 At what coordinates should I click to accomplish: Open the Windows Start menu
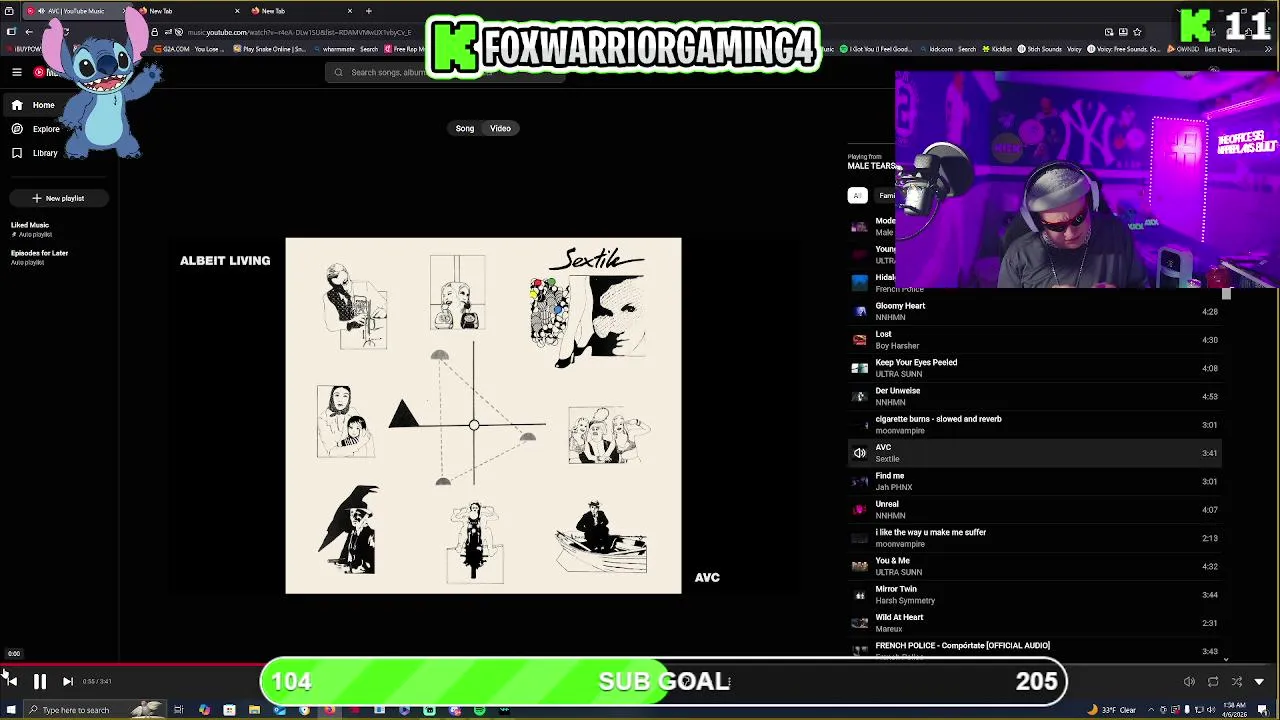point(10,710)
